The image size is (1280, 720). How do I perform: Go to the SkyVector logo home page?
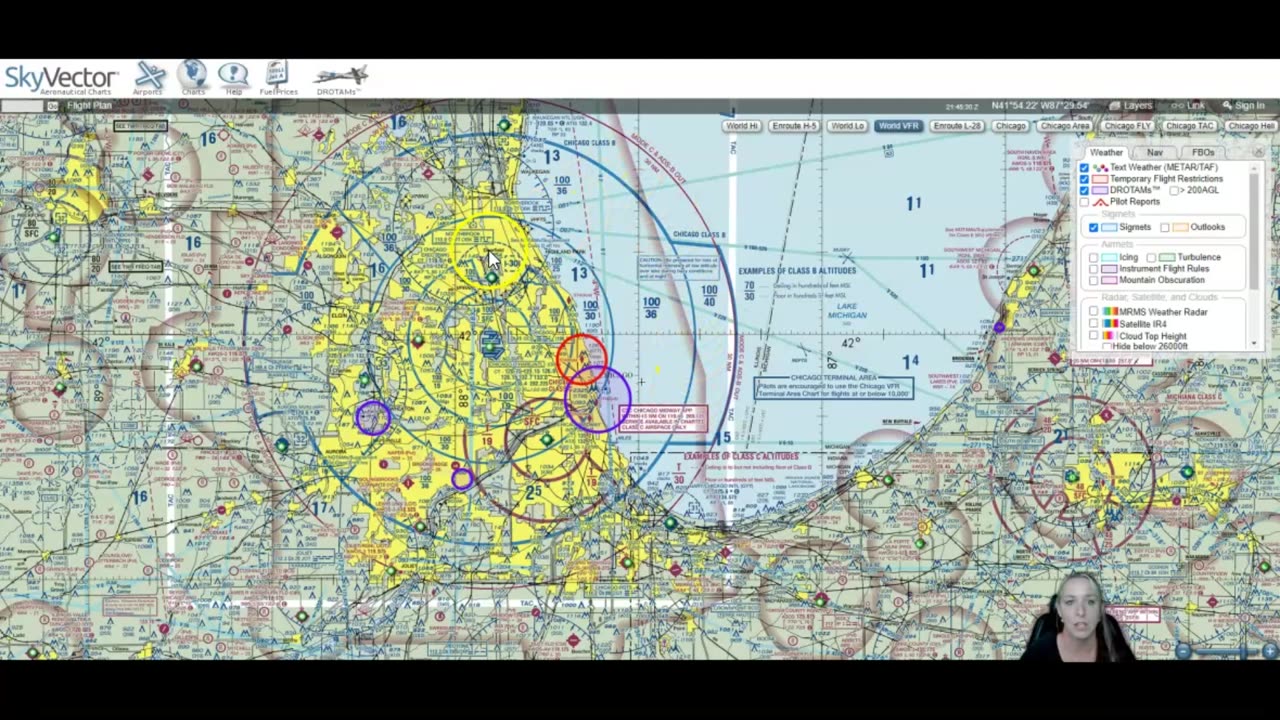[61, 79]
